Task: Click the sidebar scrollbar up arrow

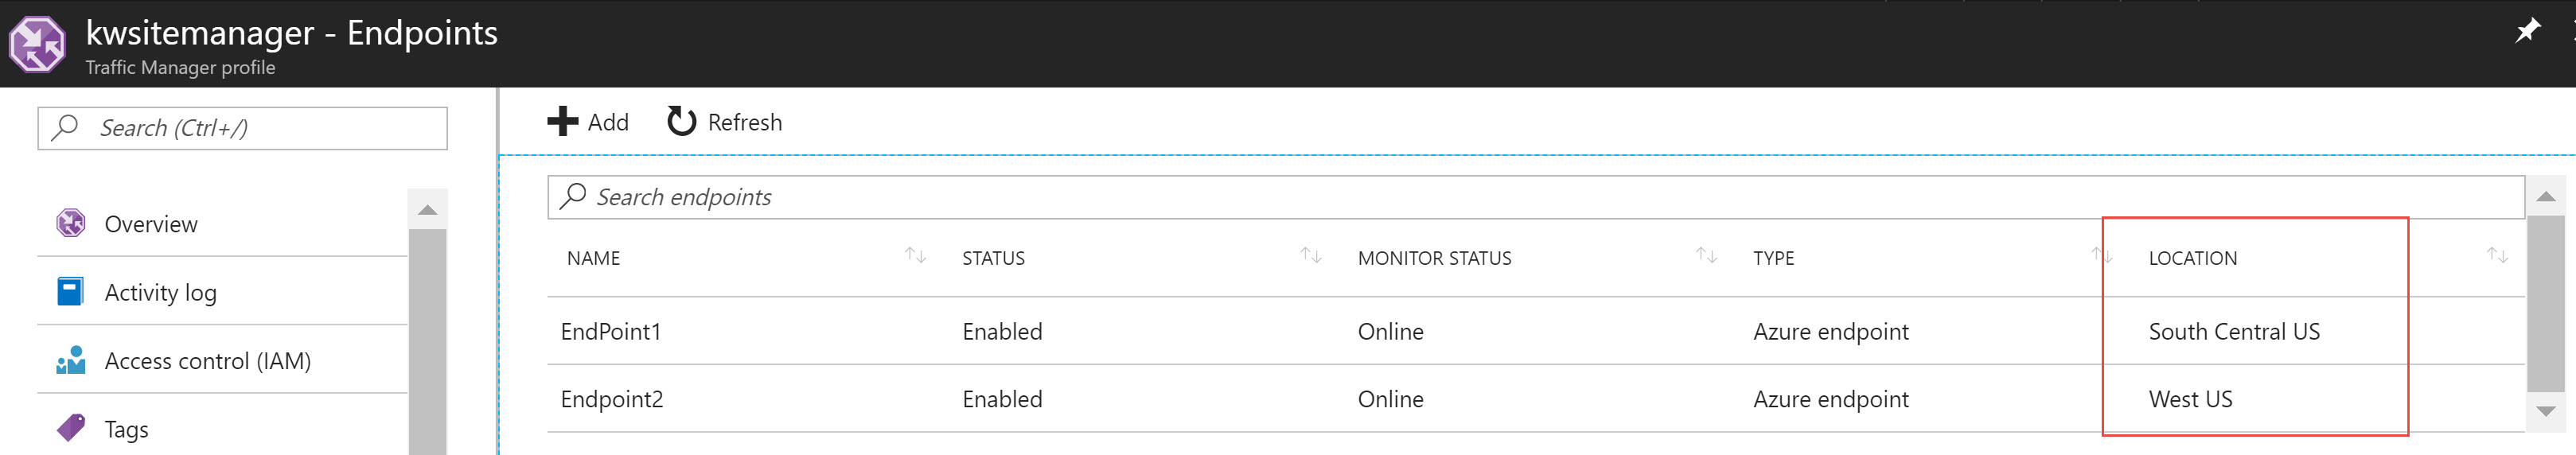Action: point(428,210)
